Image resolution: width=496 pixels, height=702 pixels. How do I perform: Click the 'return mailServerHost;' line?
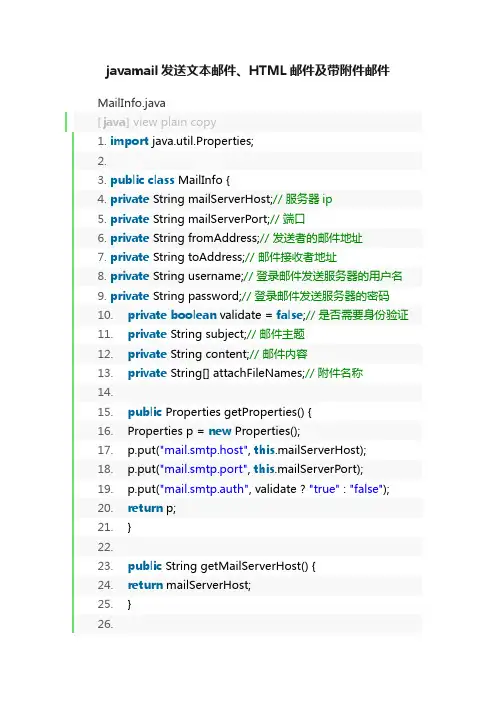189,585
